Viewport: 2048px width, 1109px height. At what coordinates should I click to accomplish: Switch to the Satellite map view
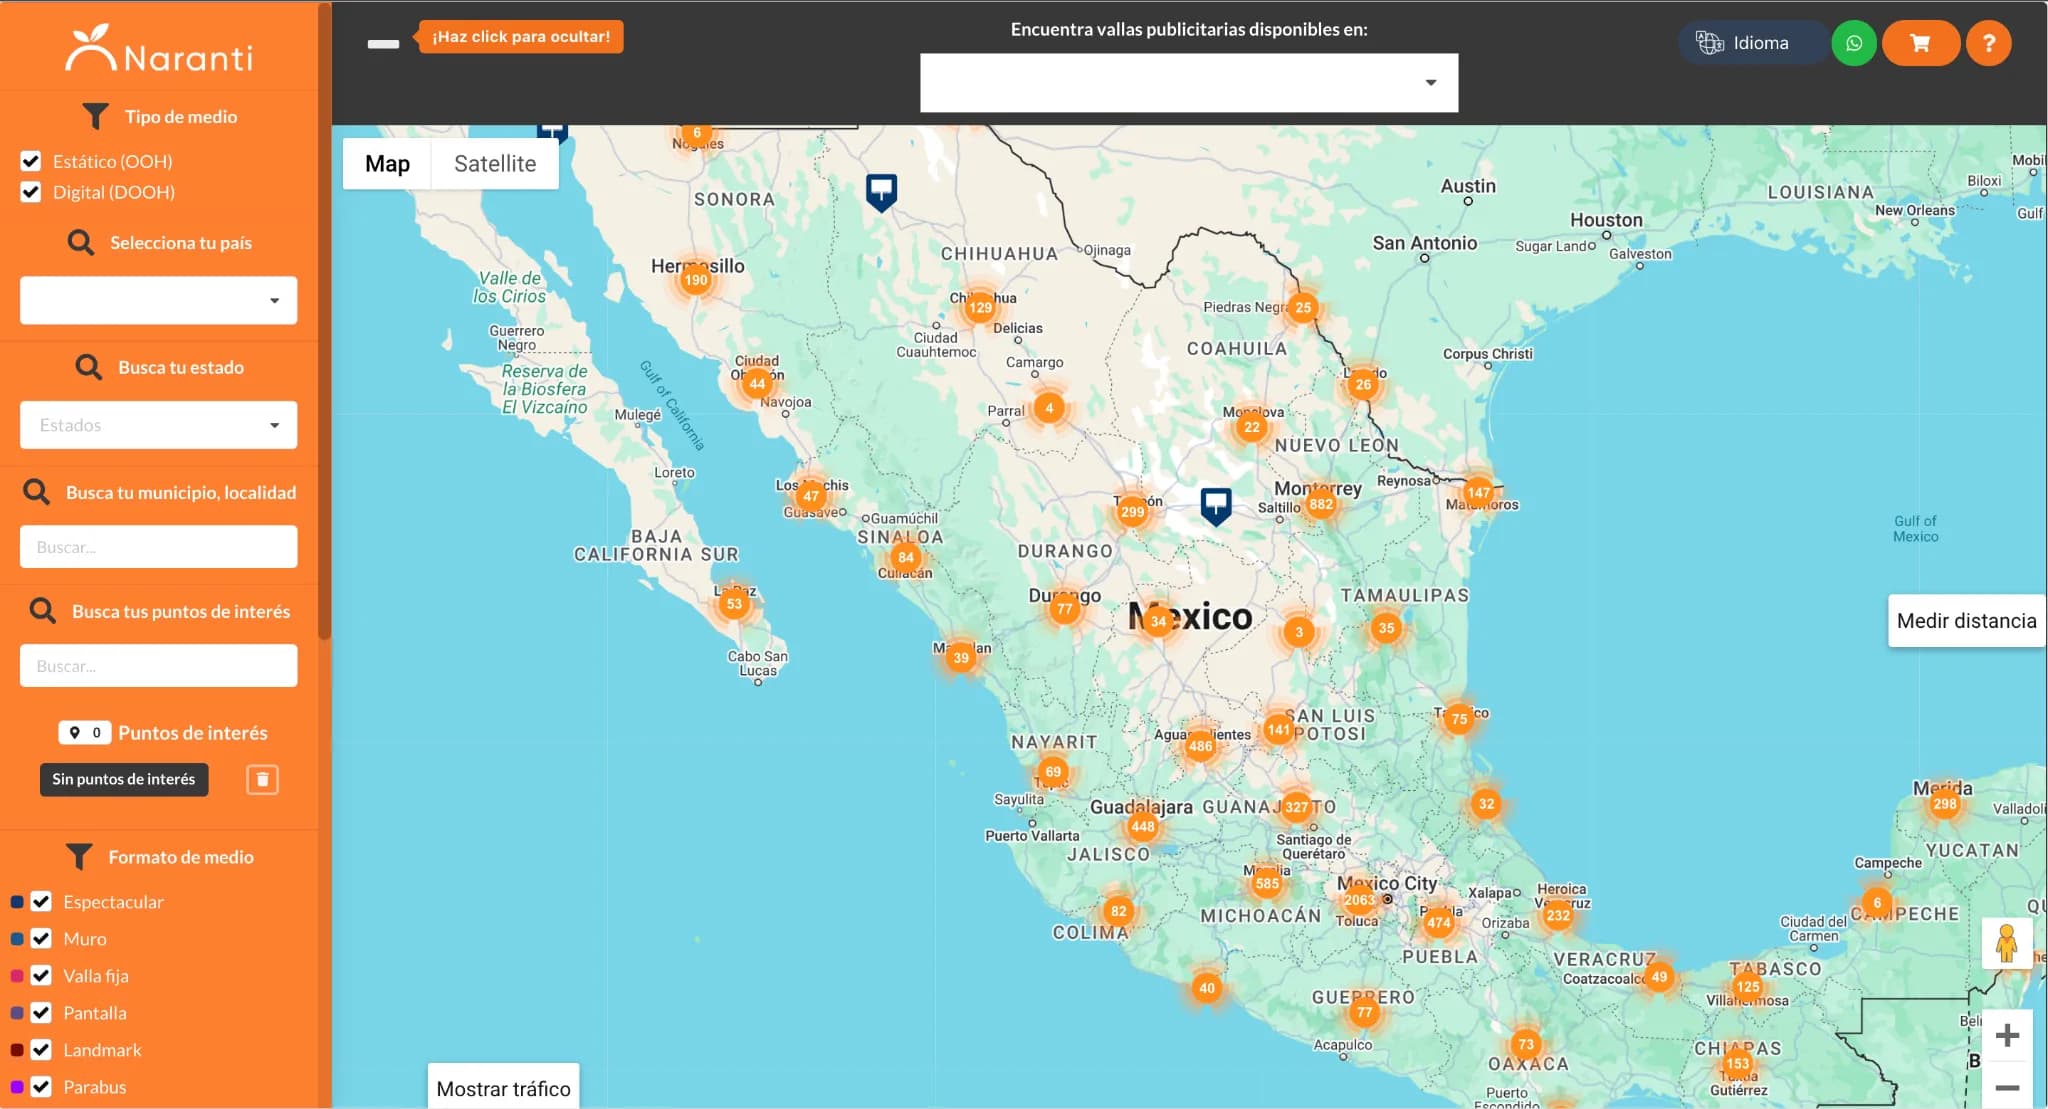tap(494, 163)
